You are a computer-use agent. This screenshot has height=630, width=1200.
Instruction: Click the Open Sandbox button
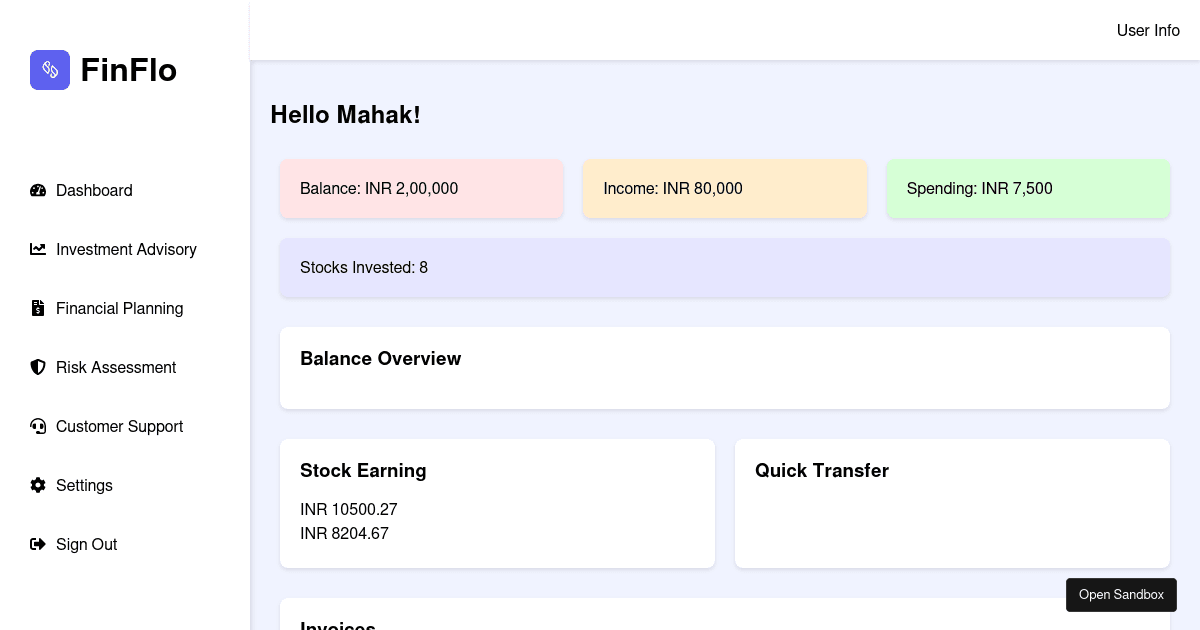pyautogui.click(x=1121, y=595)
